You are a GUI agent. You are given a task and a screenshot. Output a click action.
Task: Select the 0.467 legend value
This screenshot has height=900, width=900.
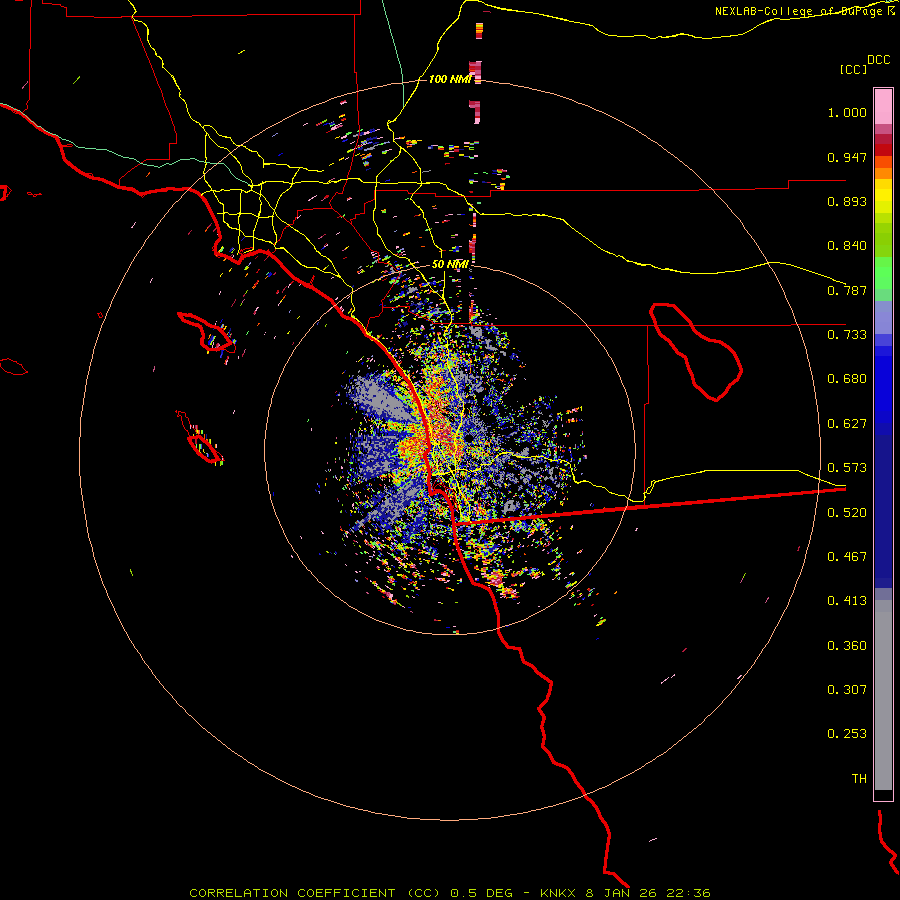[x=847, y=557]
